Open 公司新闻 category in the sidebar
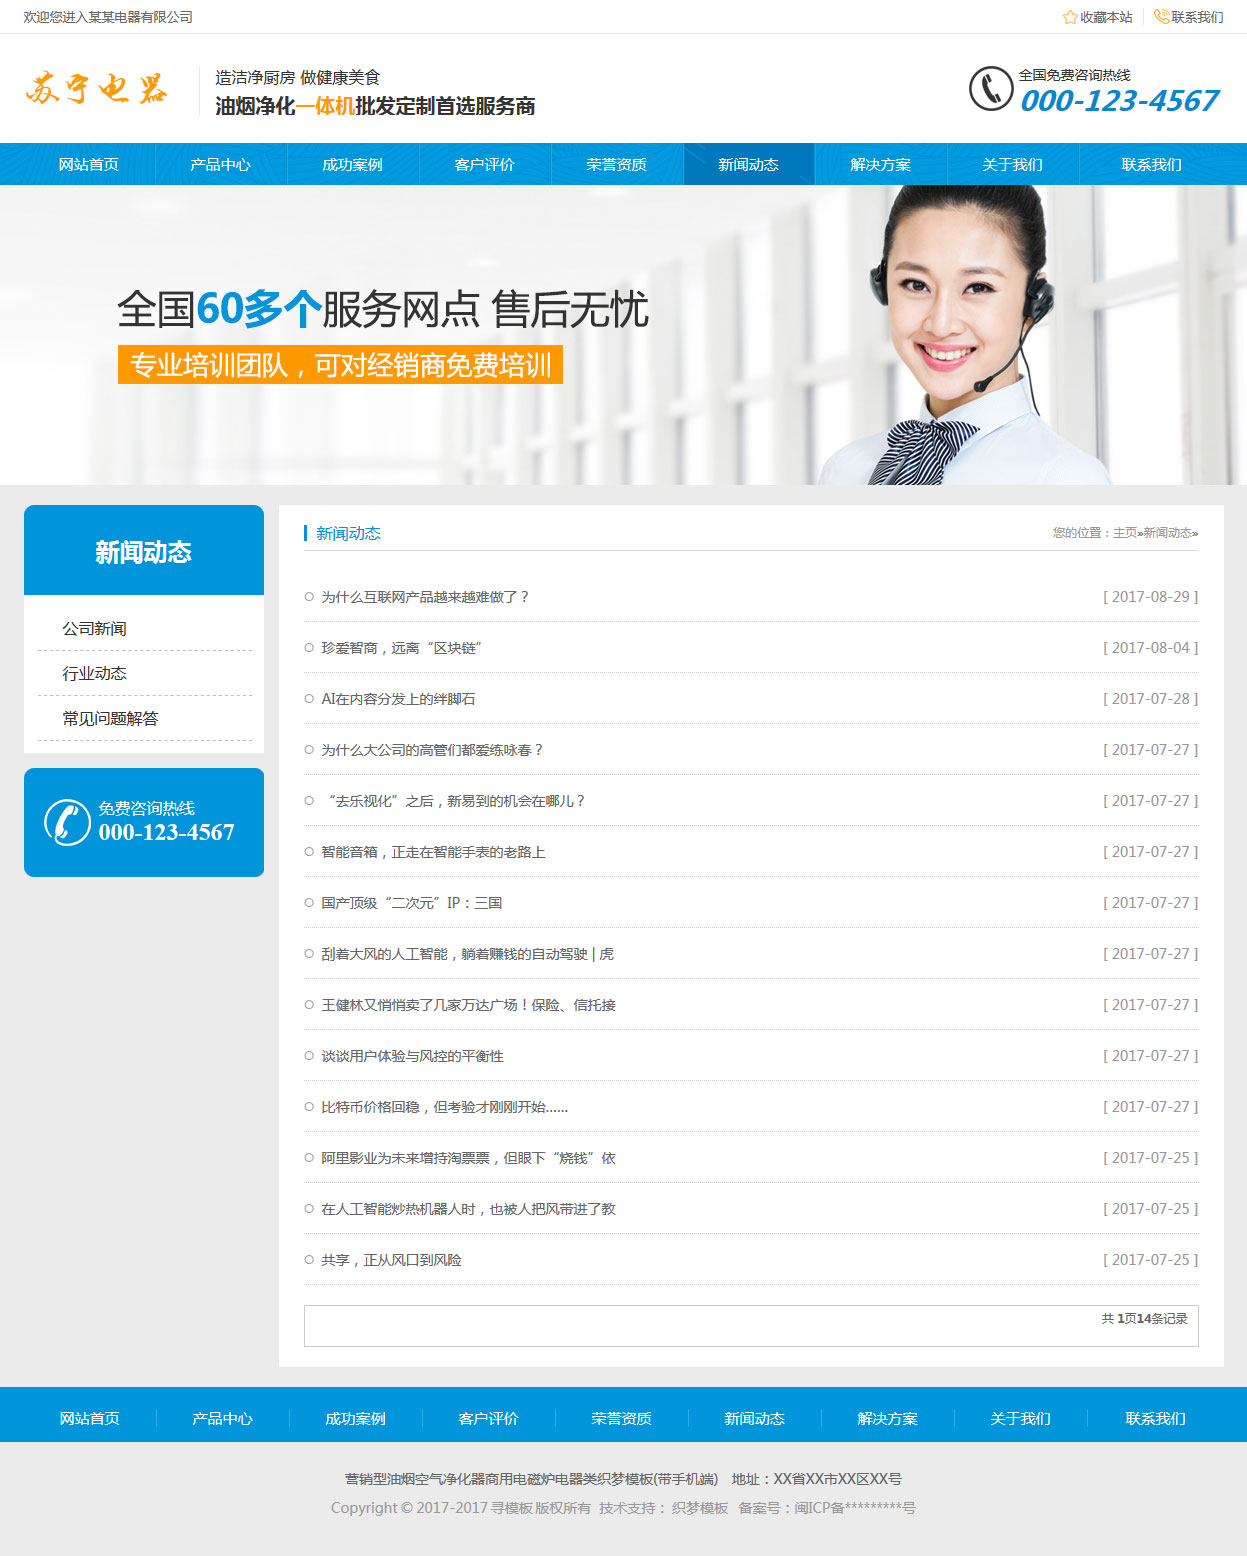 coord(95,629)
